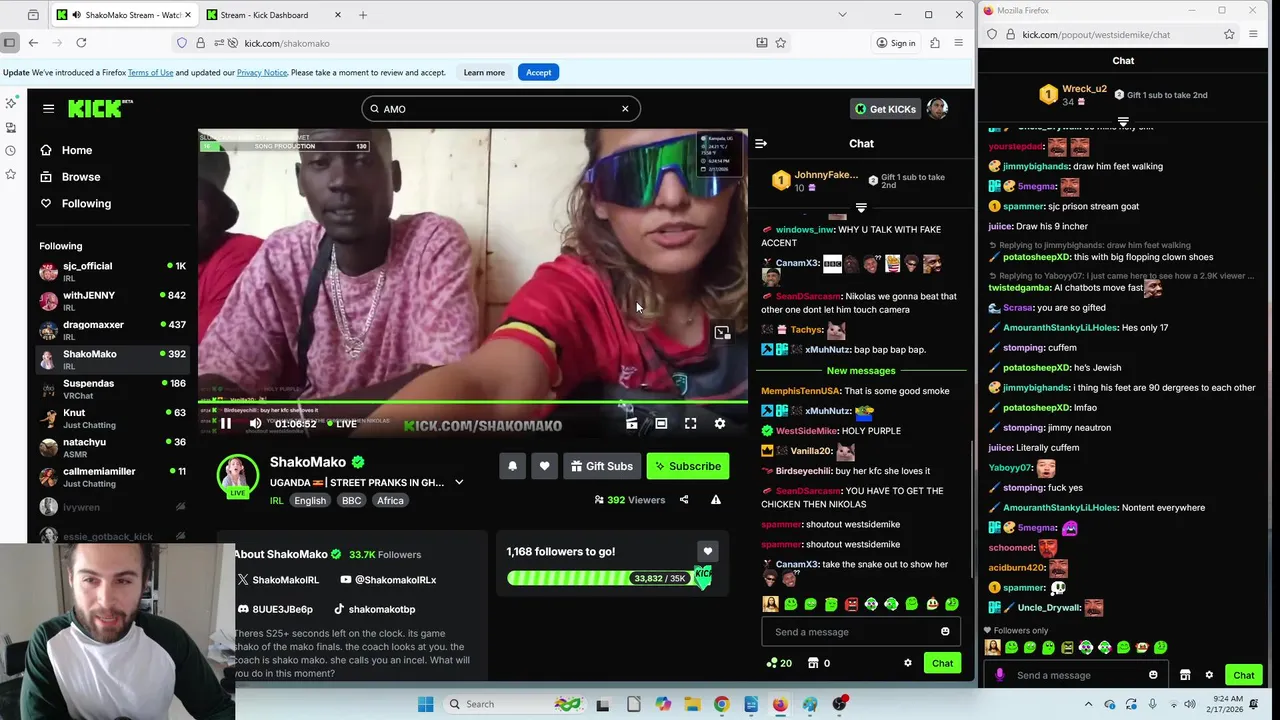The width and height of the screenshot is (1280, 720).
Task: Toggle follow heart for ShakoMako
Action: click(544, 466)
